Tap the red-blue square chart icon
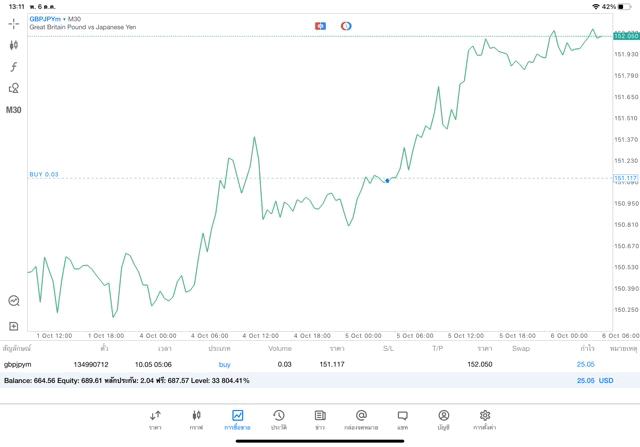The height and width of the screenshot is (447, 640). point(320,25)
